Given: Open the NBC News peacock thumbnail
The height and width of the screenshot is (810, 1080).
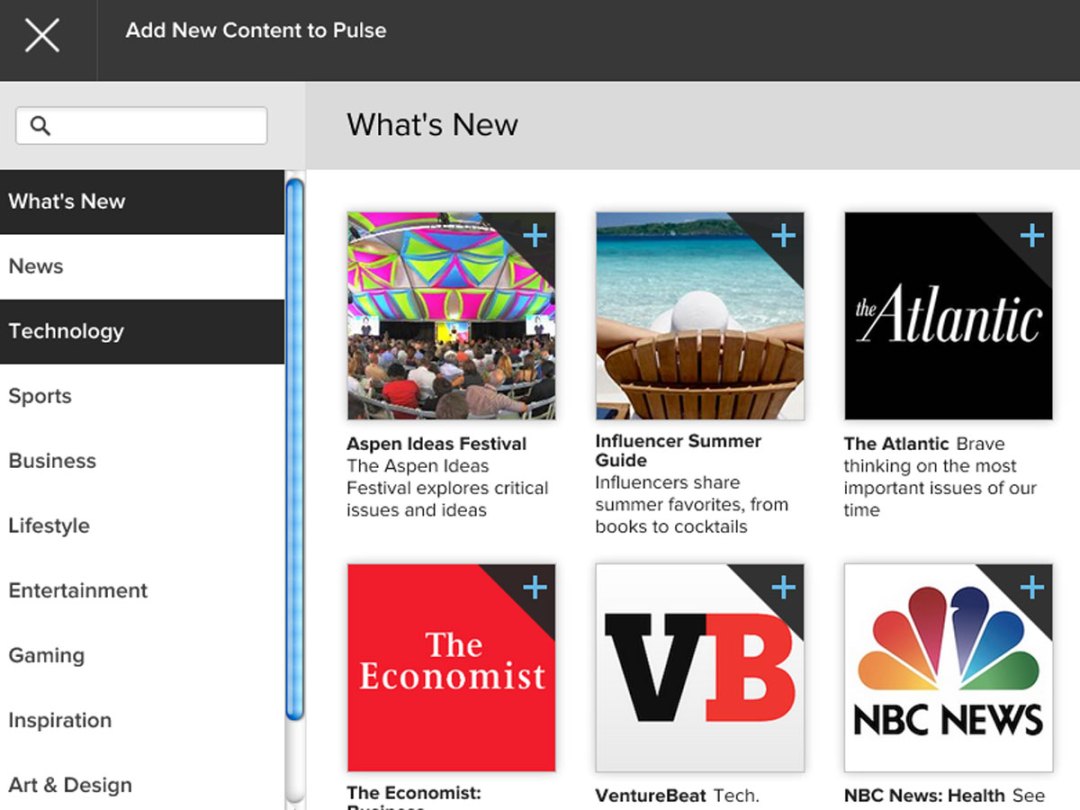Looking at the screenshot, I should pos(948,668).
